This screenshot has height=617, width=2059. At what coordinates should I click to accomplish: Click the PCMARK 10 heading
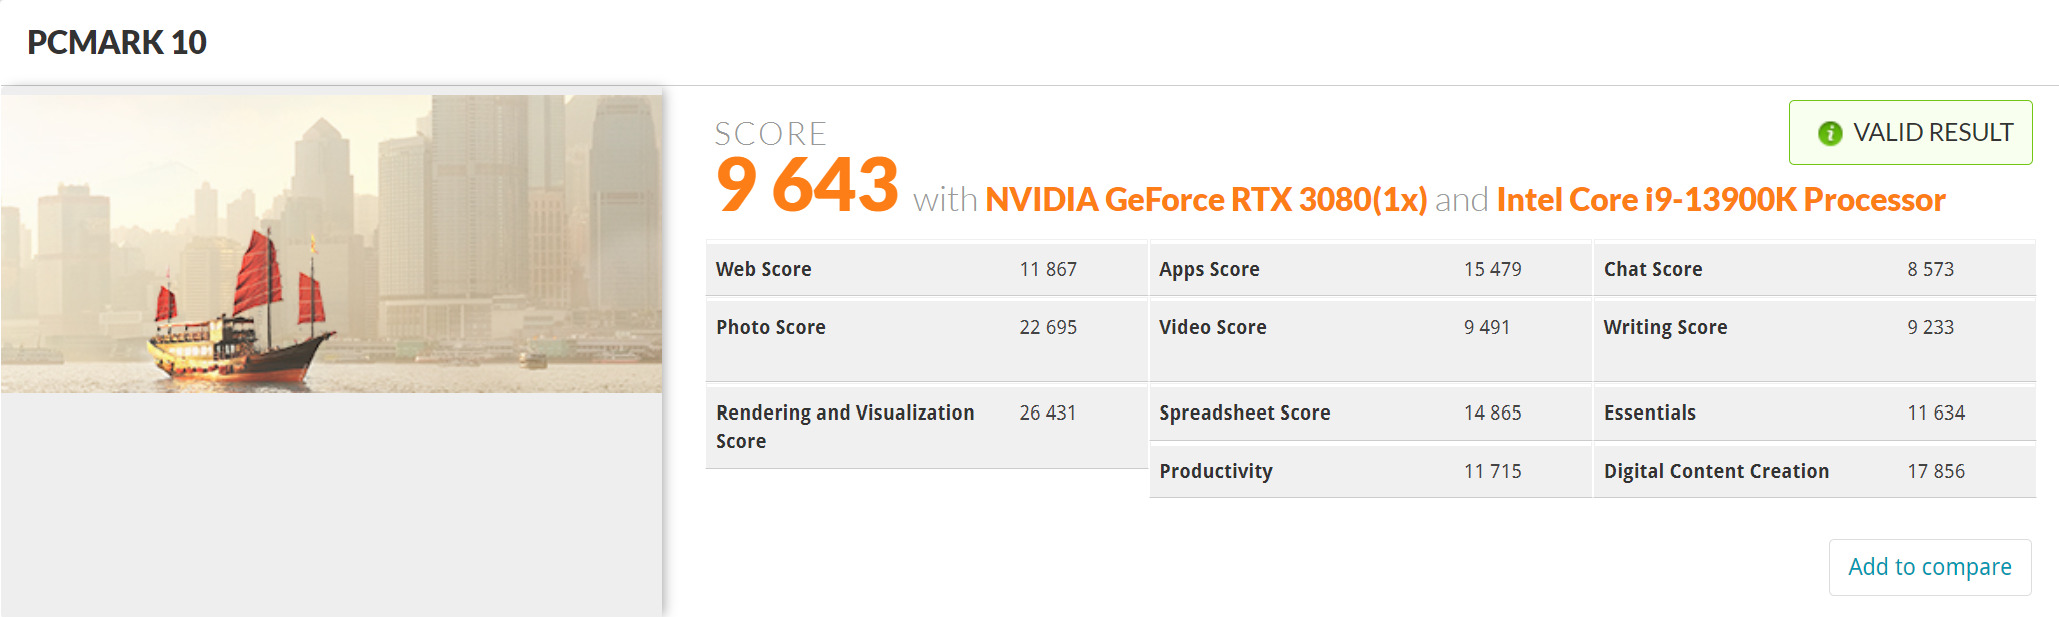click(x=117, y=42)
